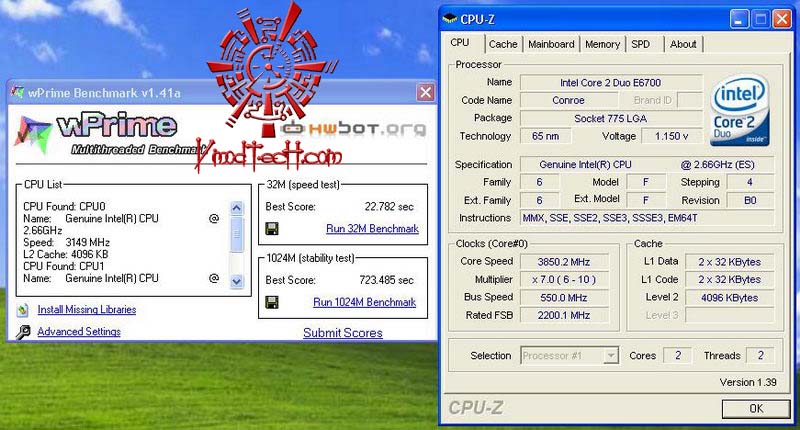Click the empty Brand ID field
Viewport: 800px width, 430px height.
point(690,100)
